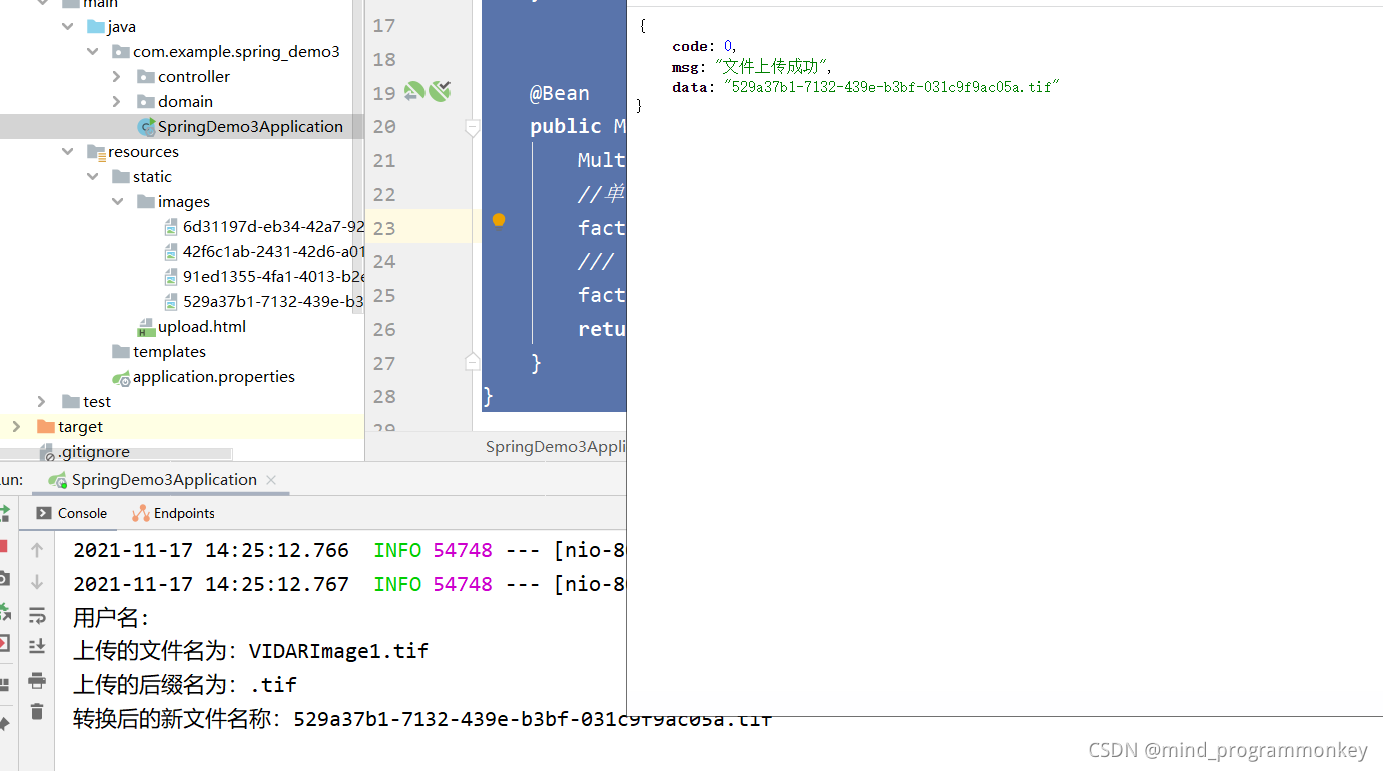Select the static folder
This screenshot has width=1383, height=771.
(x=141, y=176)
